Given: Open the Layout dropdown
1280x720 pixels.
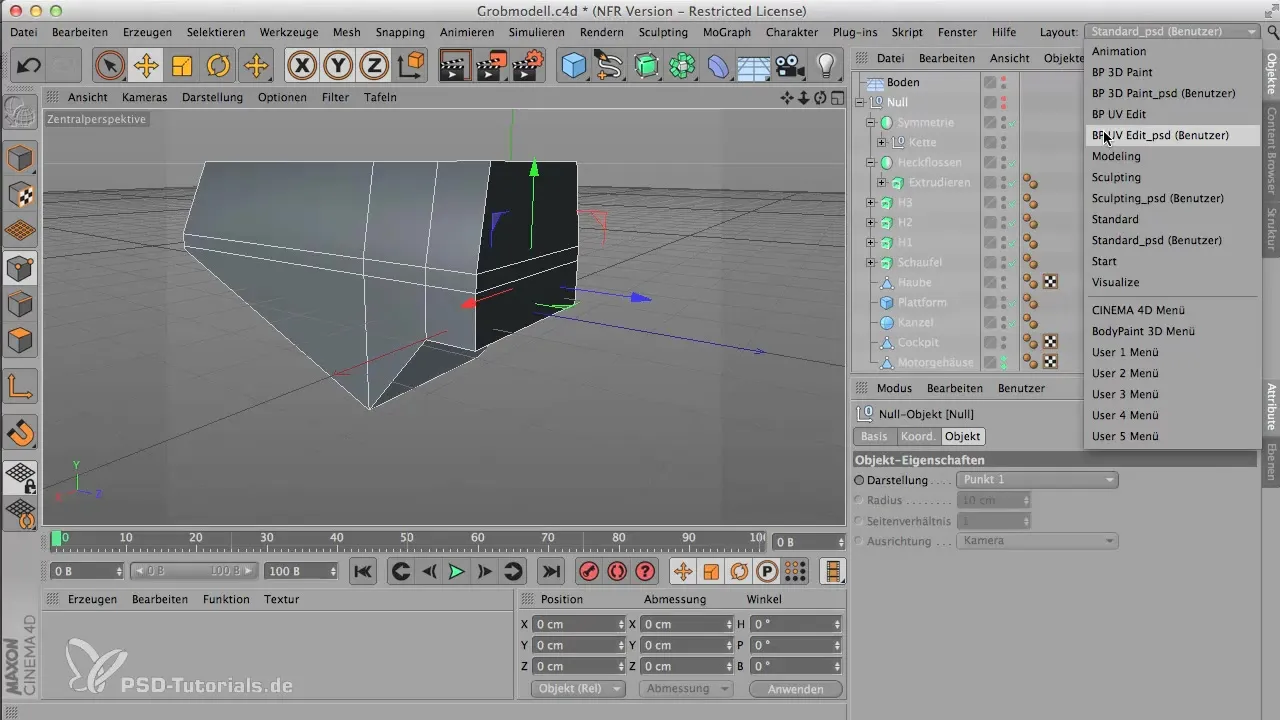Looking at the screenshot, I should 1172,32.
